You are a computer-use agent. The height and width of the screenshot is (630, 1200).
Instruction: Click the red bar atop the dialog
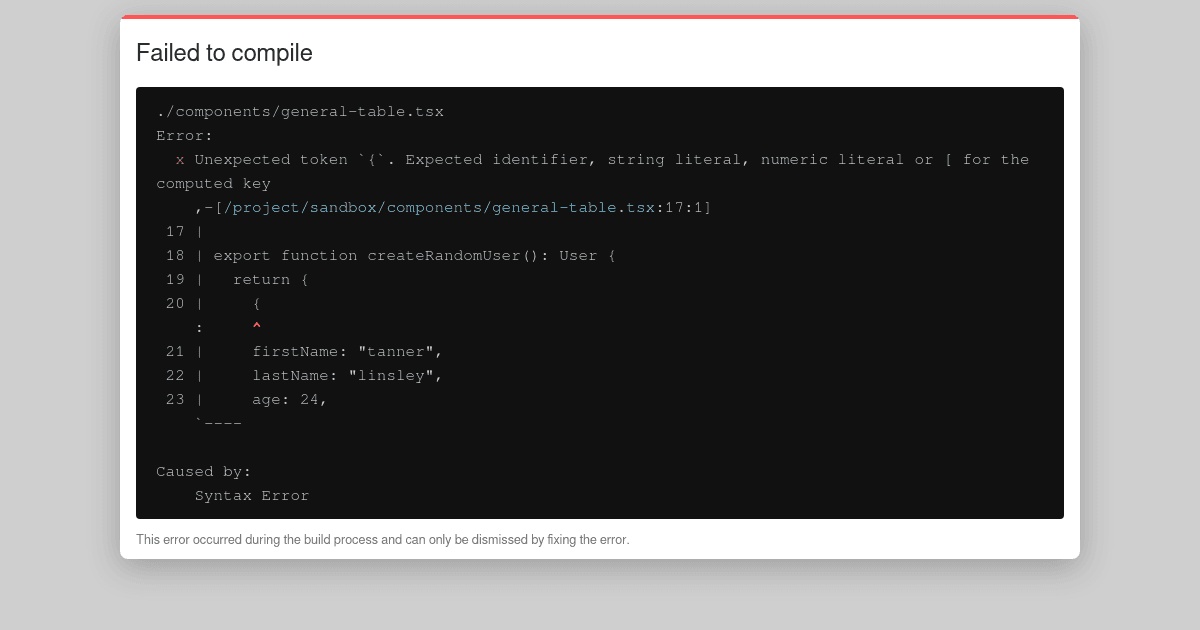point(599,17)
